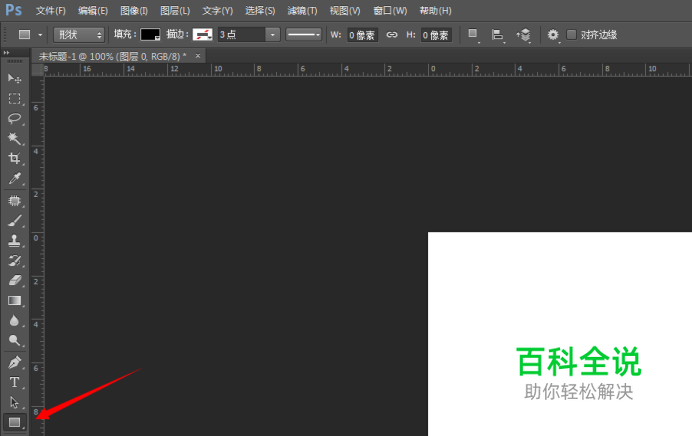Select the Horizontal Type tool
Screen dimensions: 692x436
pyautogui.click(x=14, y=382)
